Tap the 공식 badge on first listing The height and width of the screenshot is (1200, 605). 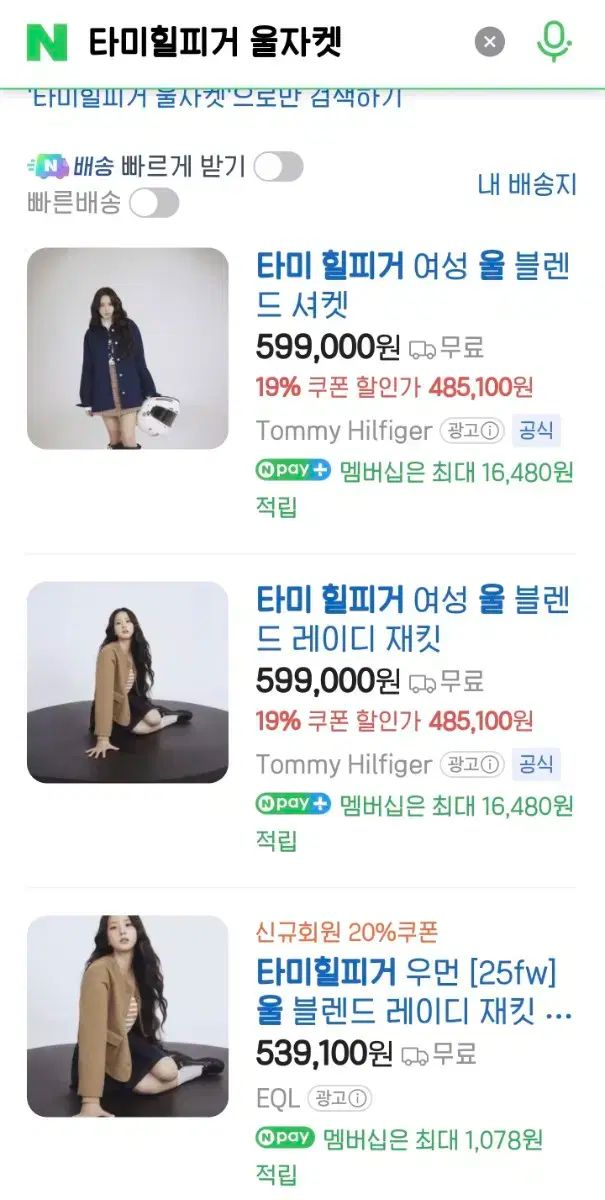tap(536, 431)
